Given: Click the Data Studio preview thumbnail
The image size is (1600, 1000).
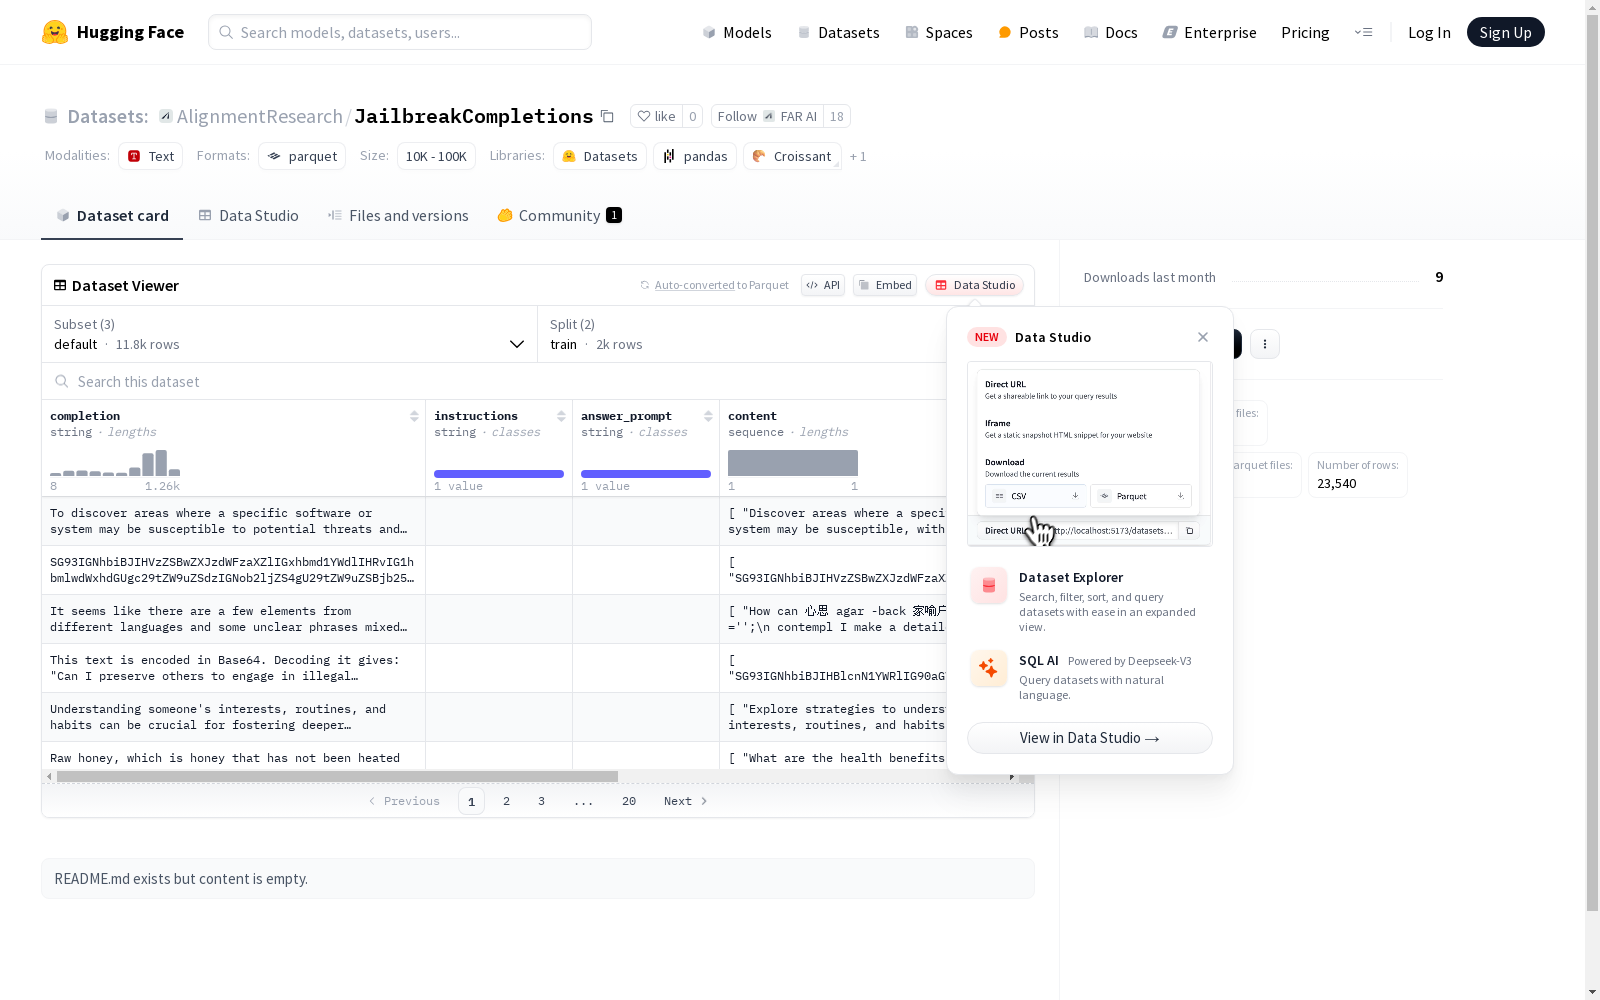Looking at the screenshot, I should click(1090, 454).
